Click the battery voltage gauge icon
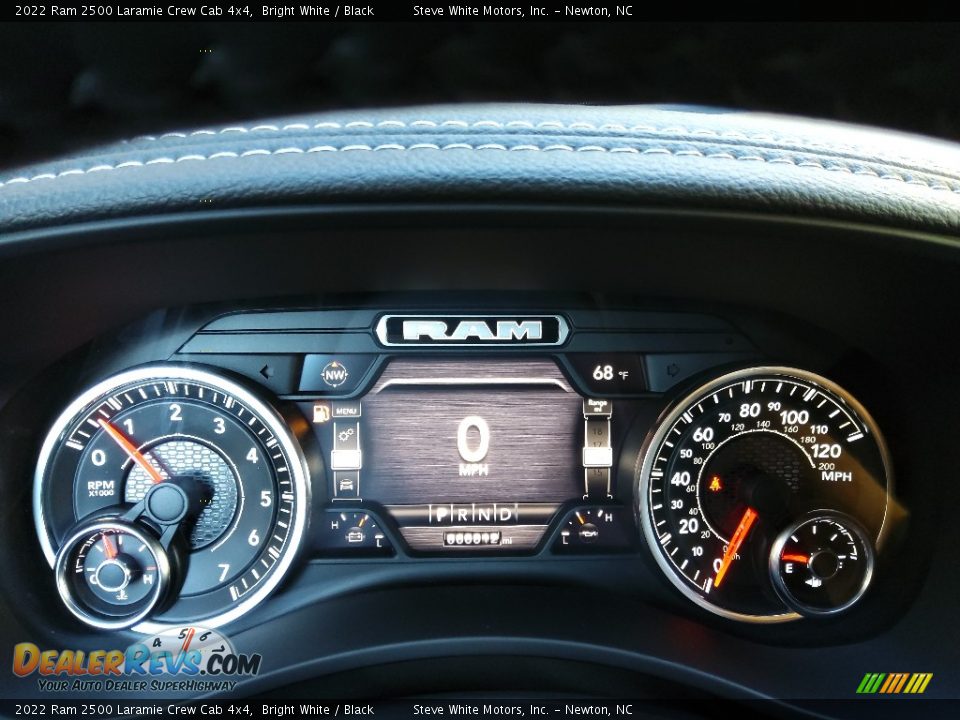The height and width of the screenshot is (720, 960). [x=355, y=536]
